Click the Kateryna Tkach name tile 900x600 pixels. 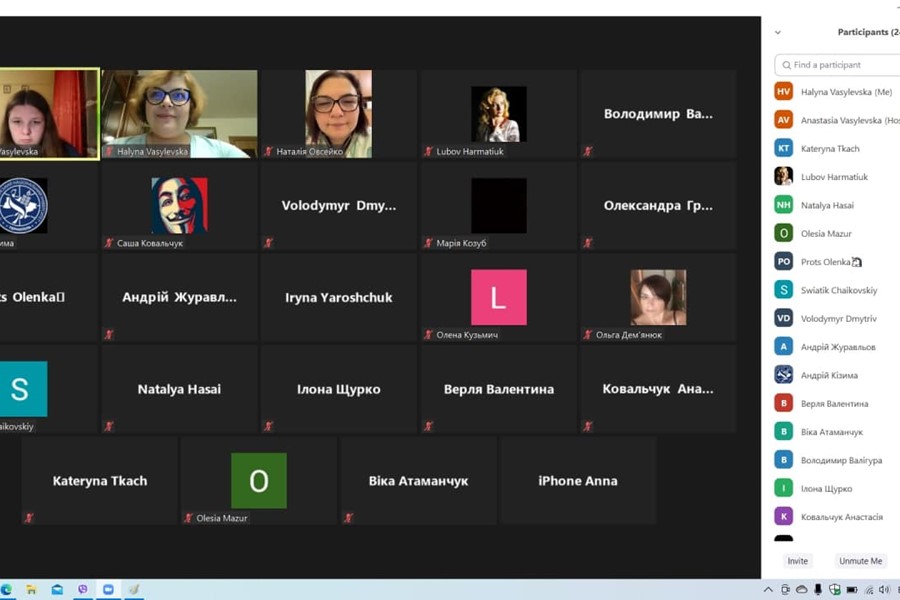point(99,481)
